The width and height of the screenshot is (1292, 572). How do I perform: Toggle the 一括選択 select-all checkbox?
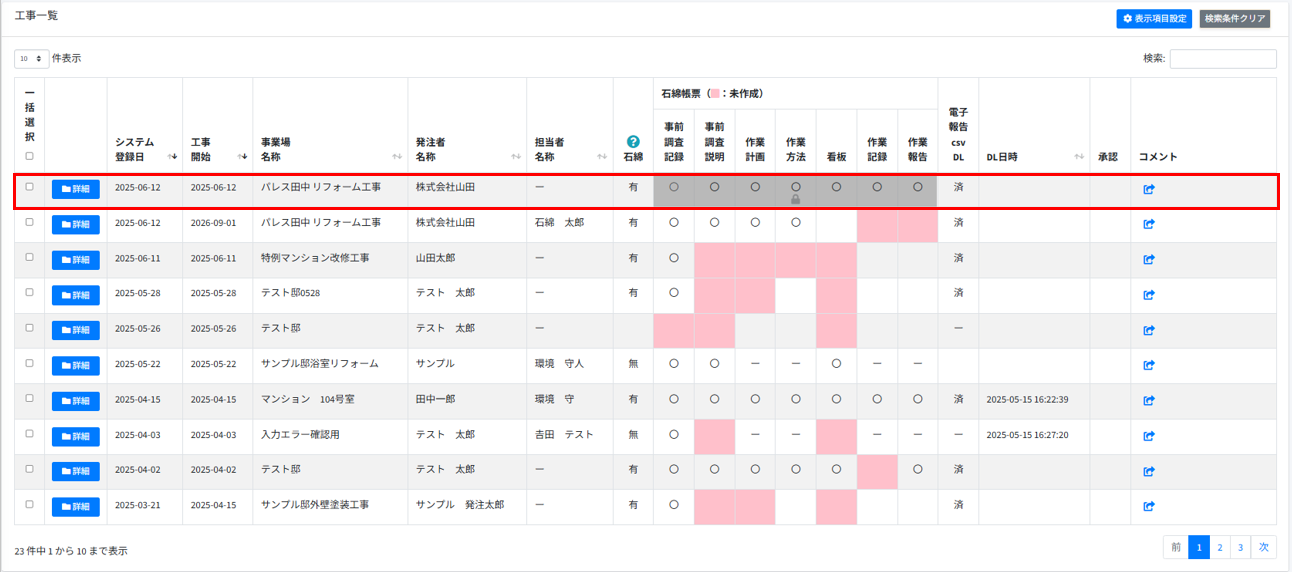[x=29, y=156]
